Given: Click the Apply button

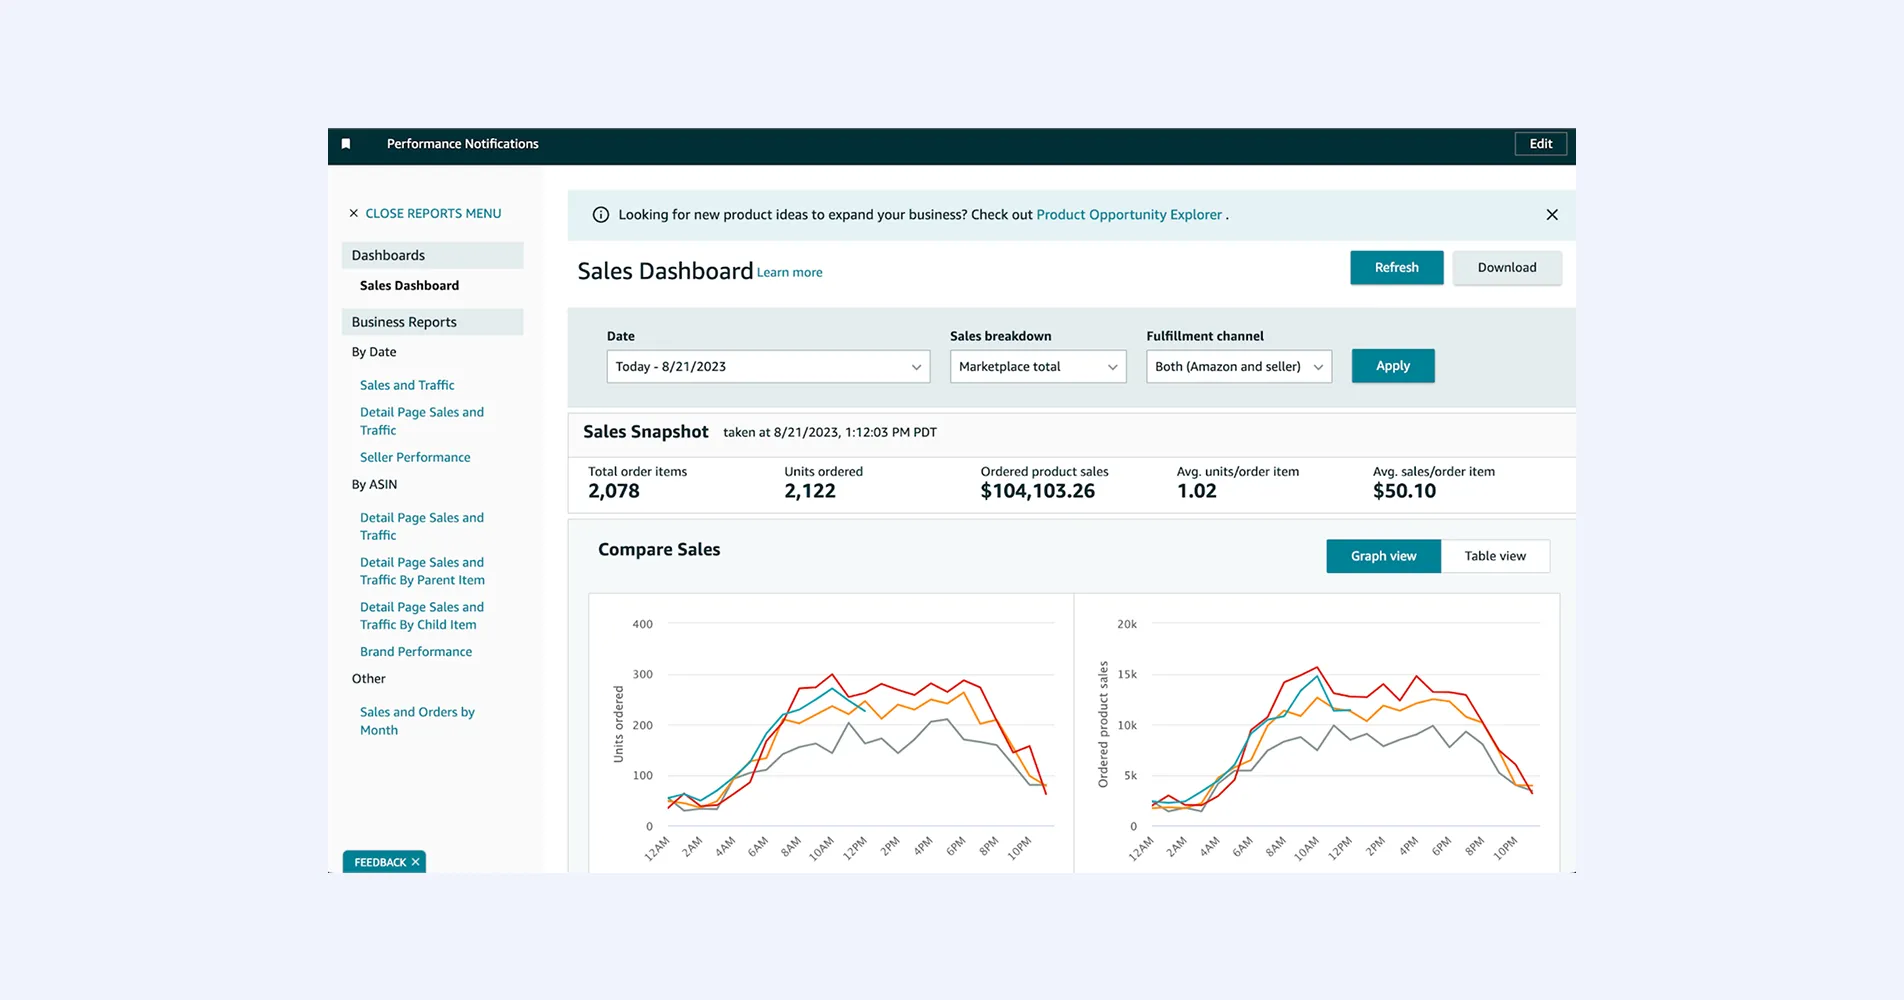Looking at the screenshot, I should [1392, 365].
